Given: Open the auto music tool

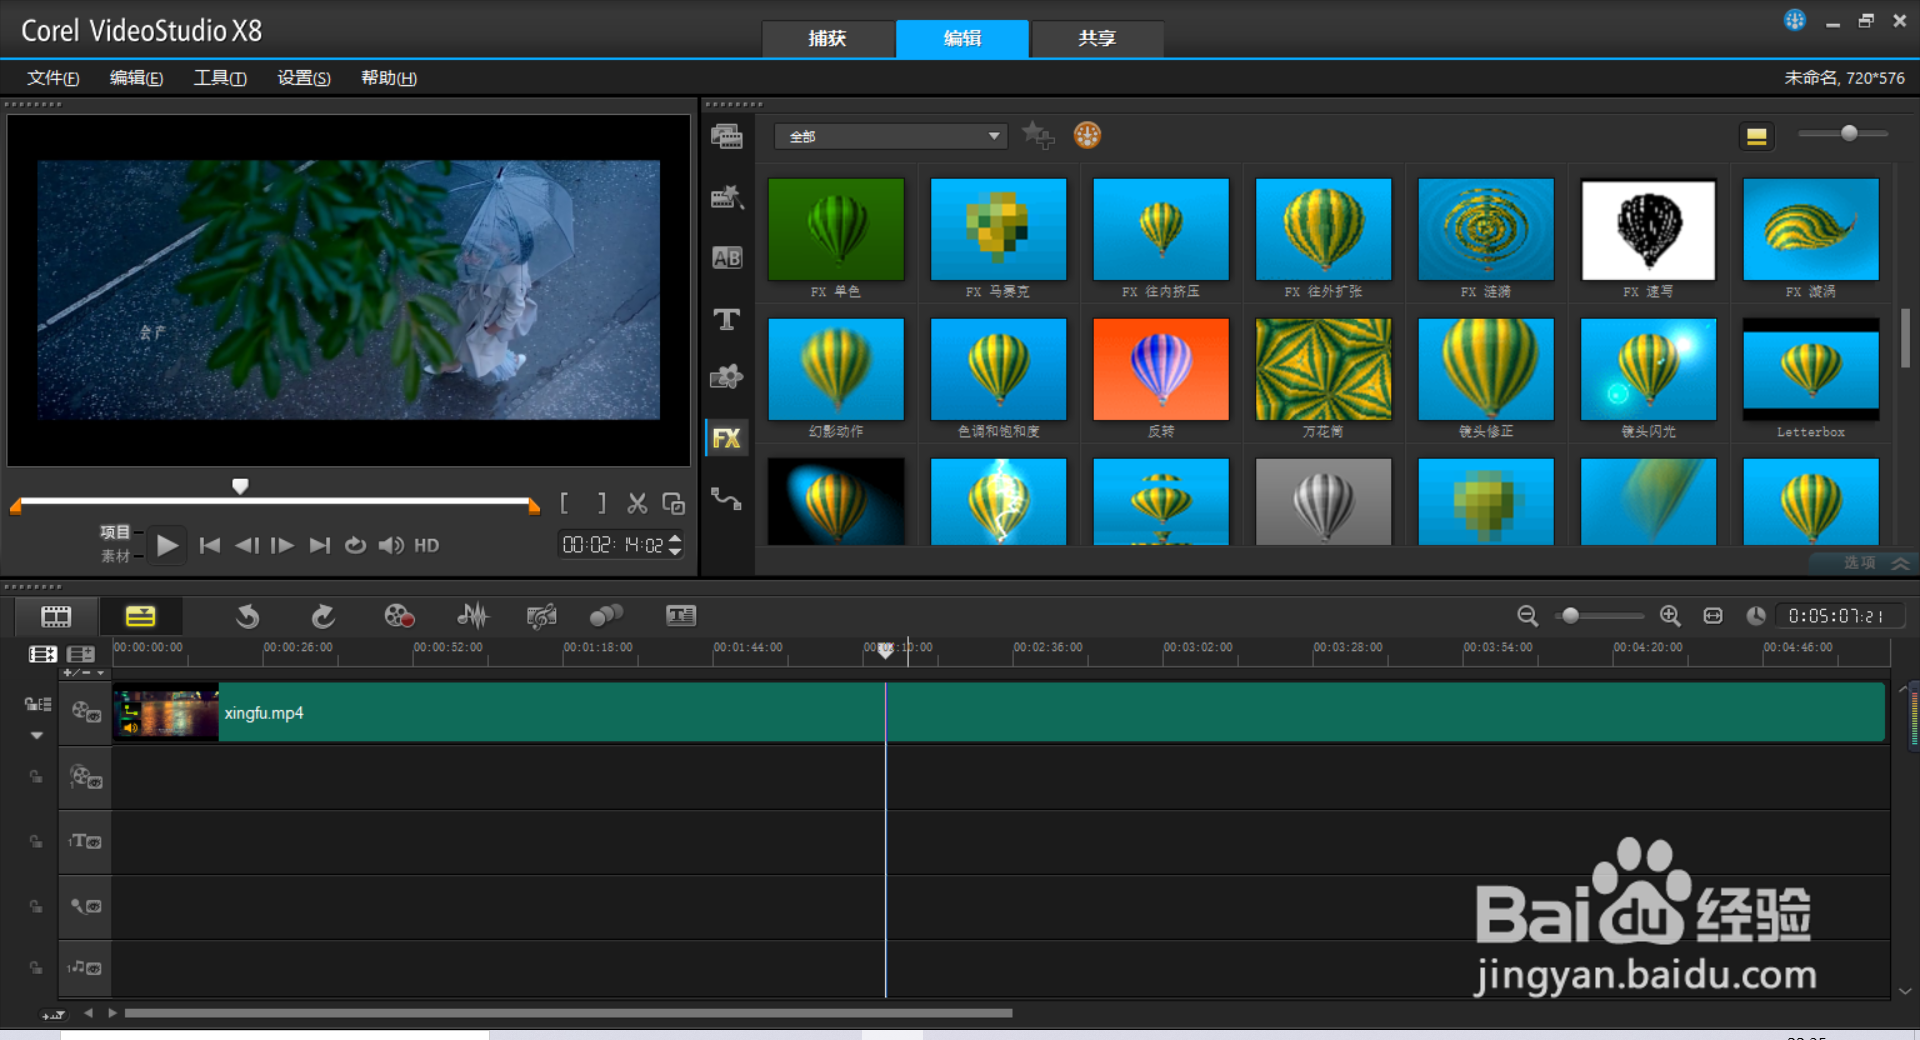Looking at the screenshot, I should click(541, 616).
